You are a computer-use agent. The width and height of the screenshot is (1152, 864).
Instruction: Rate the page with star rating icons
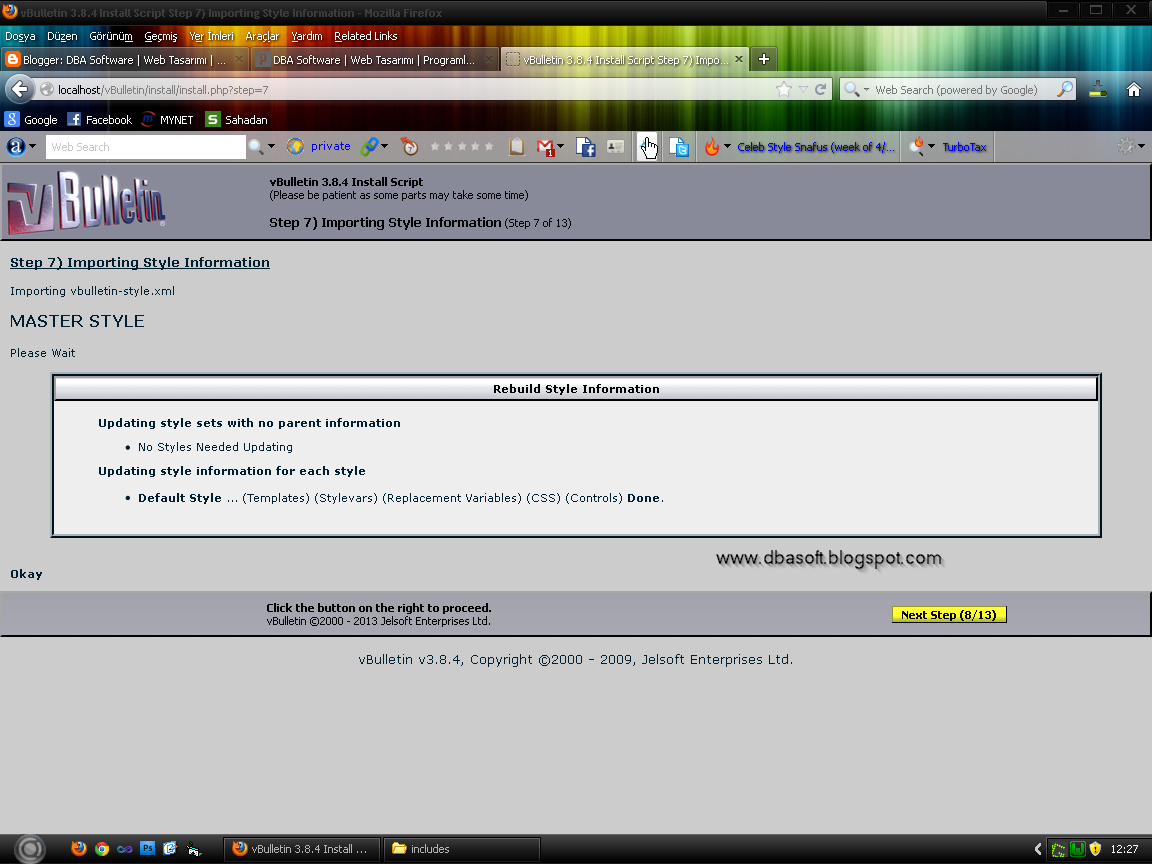point(461,147)
